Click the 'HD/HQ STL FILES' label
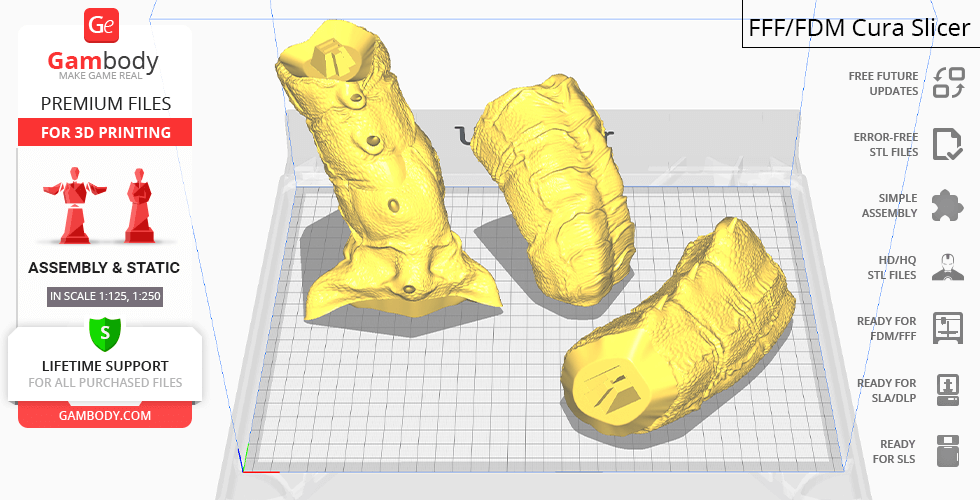Image resolution: width=980 pixels, height=500 pixels. pos(892,268)
